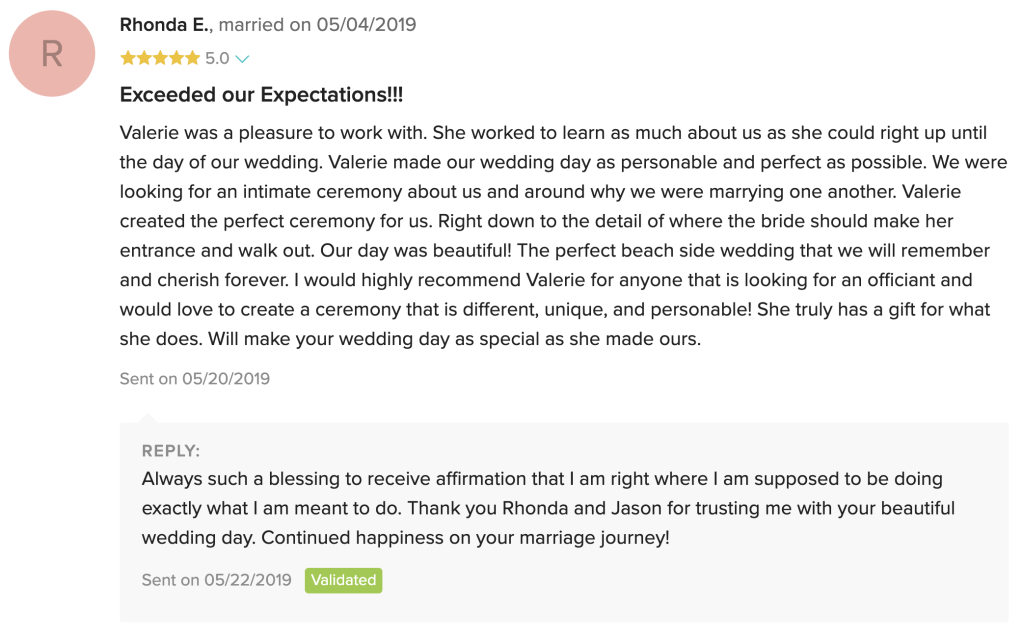
Task: Click the reply bubble pointer triangle
Action: pos(147,415)
